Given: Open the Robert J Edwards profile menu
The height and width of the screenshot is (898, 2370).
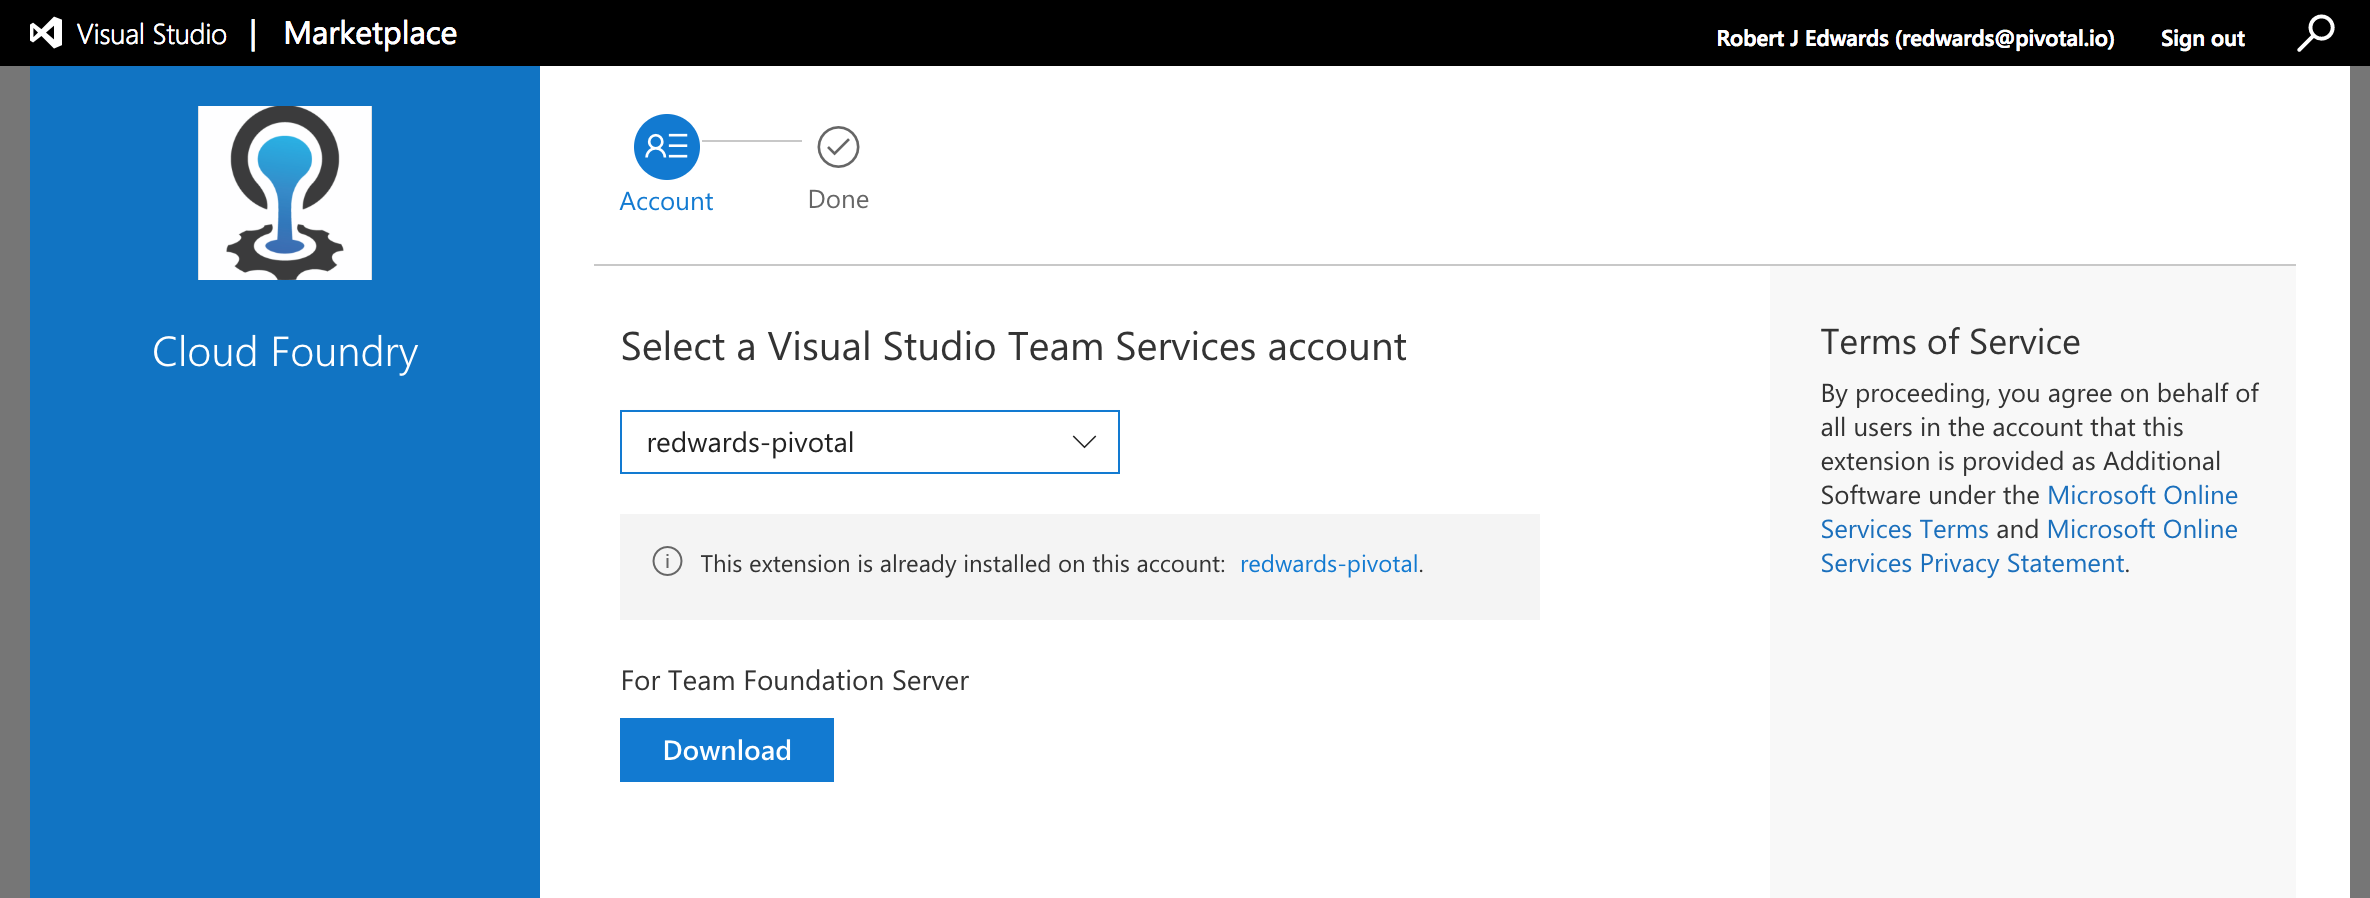Looking at the screenshot, I should (1915, 38).
